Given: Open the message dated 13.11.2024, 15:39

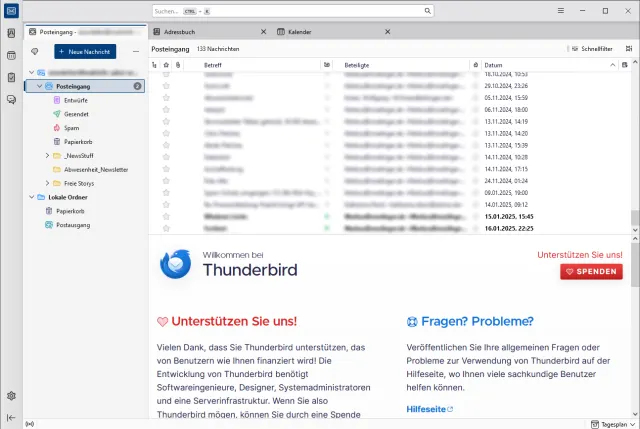Looking at the screenshot, I should pos(390,145).
